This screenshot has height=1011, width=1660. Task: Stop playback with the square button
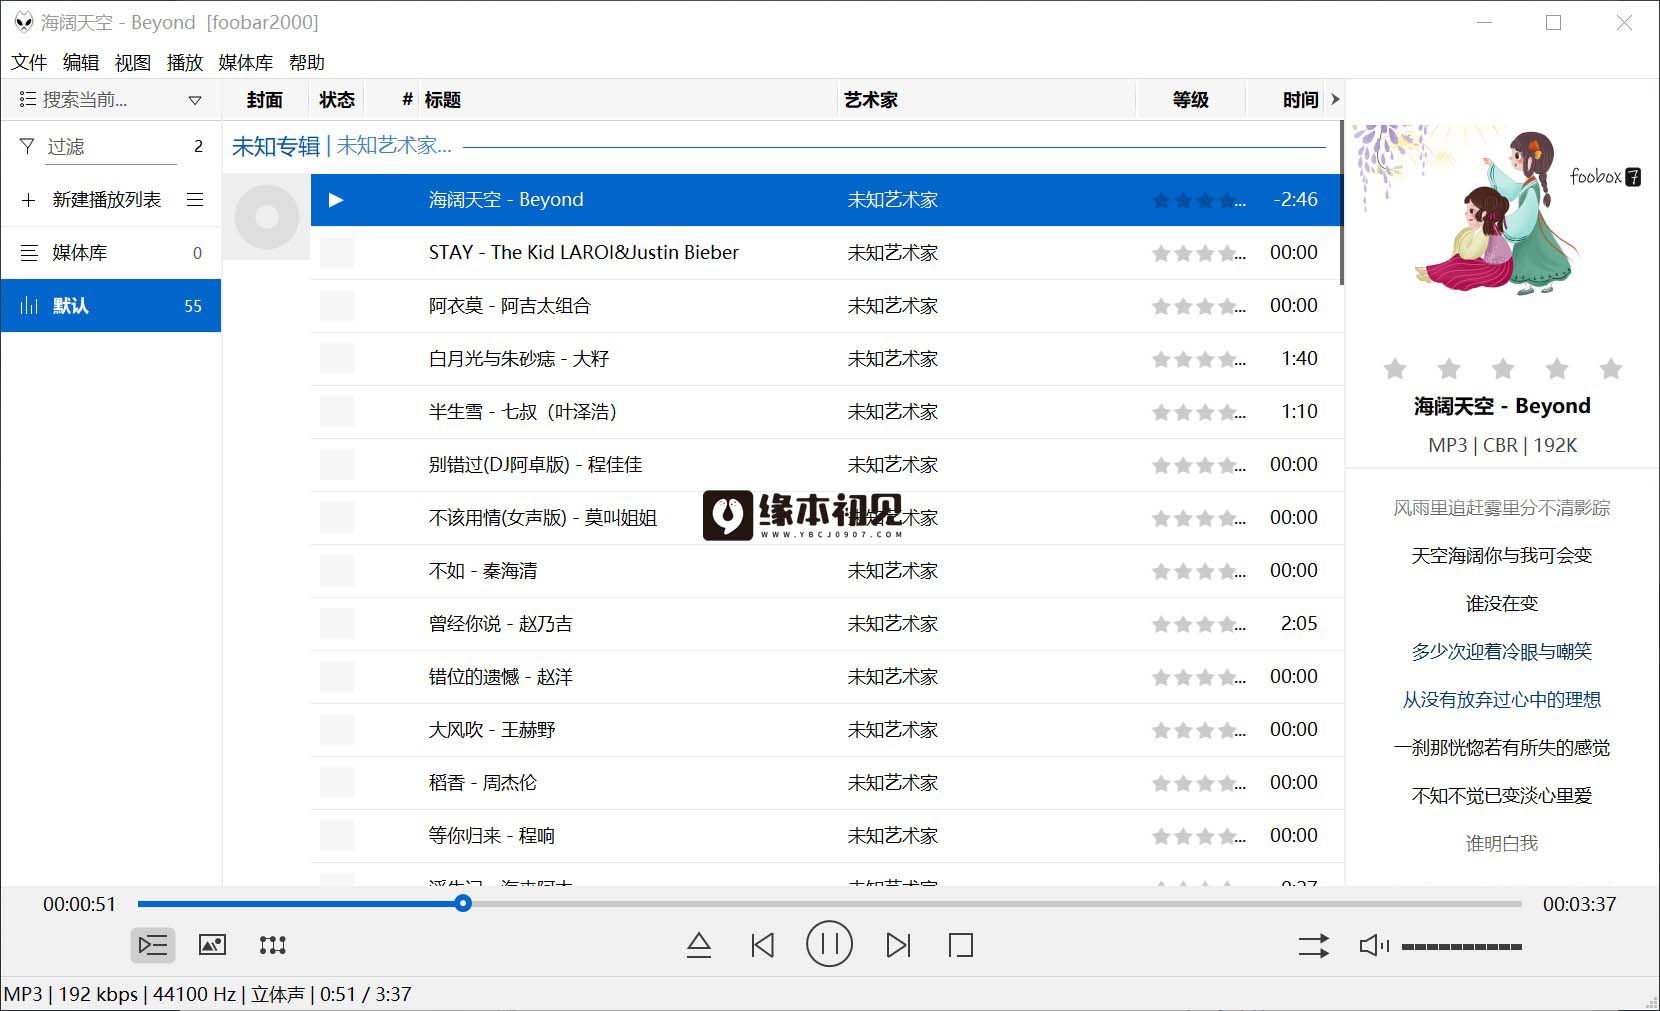(961, 945)
